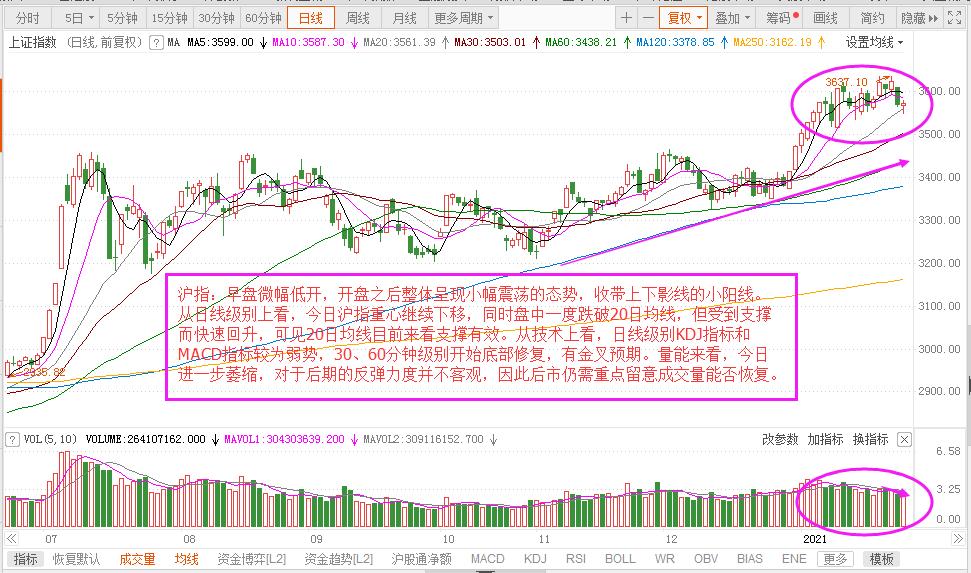Image resolution: width=971 pixels, height=573 pixels.
Task: Select 60分钟 period tab
Action: point(263,18)
